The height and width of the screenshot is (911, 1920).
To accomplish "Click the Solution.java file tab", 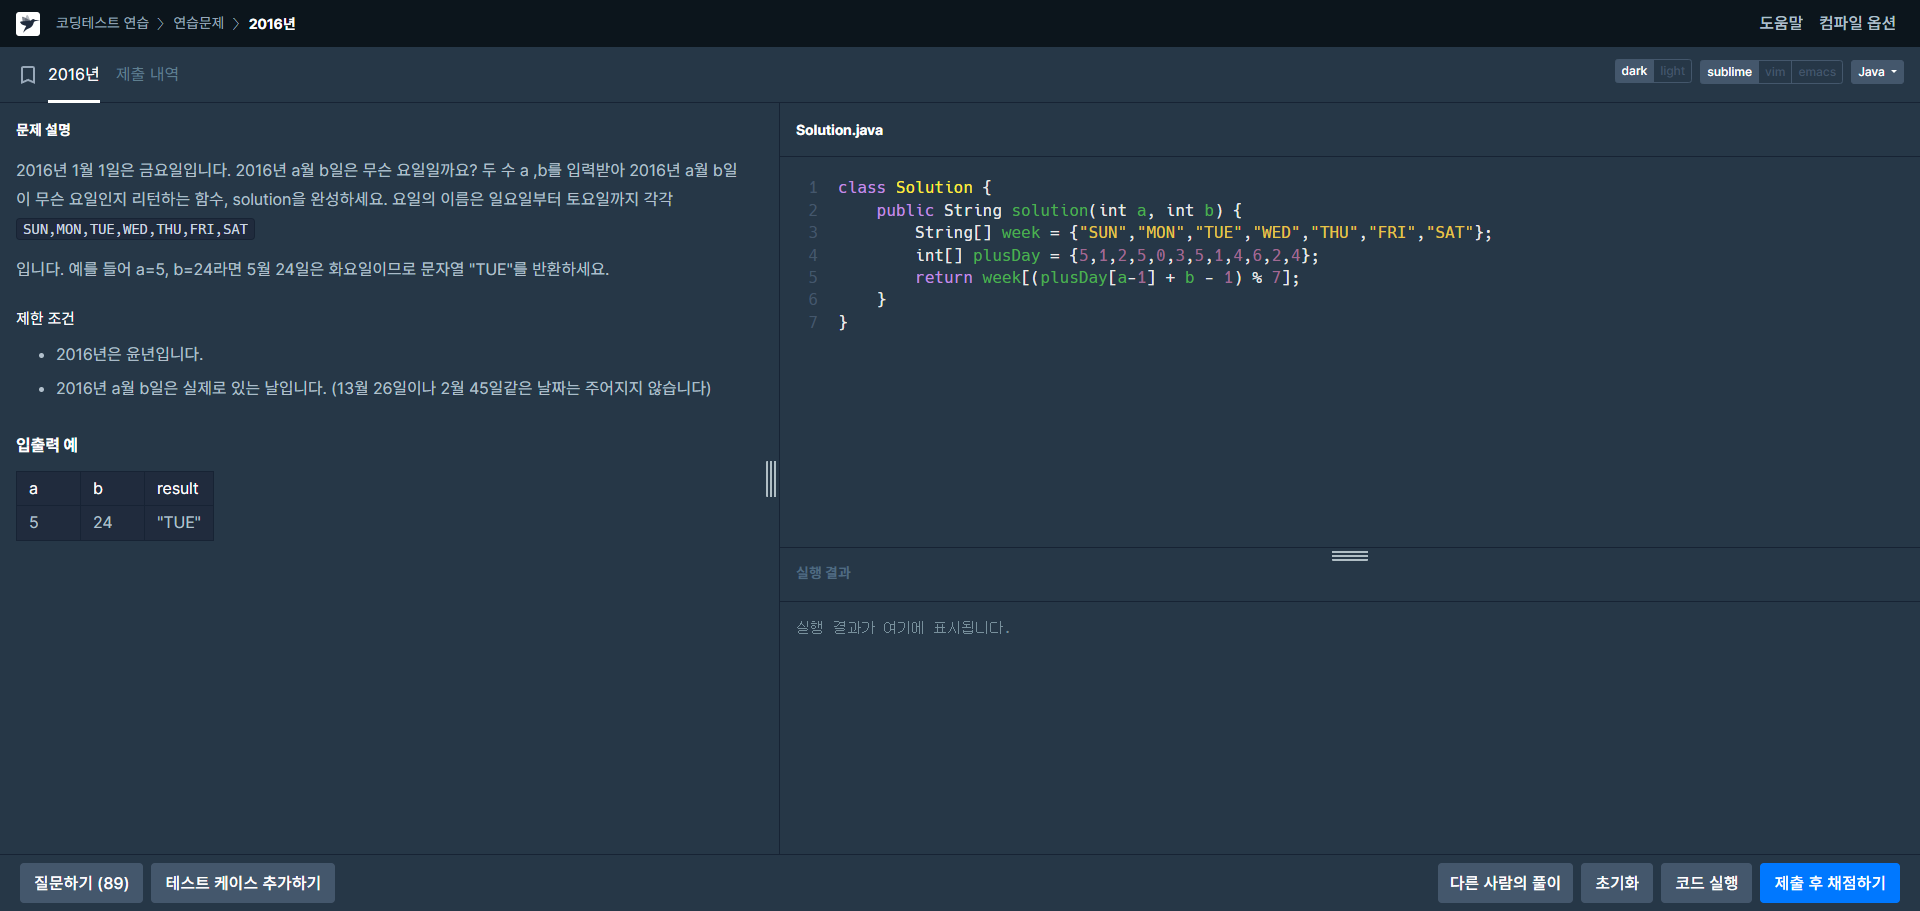I will (839, 130).
